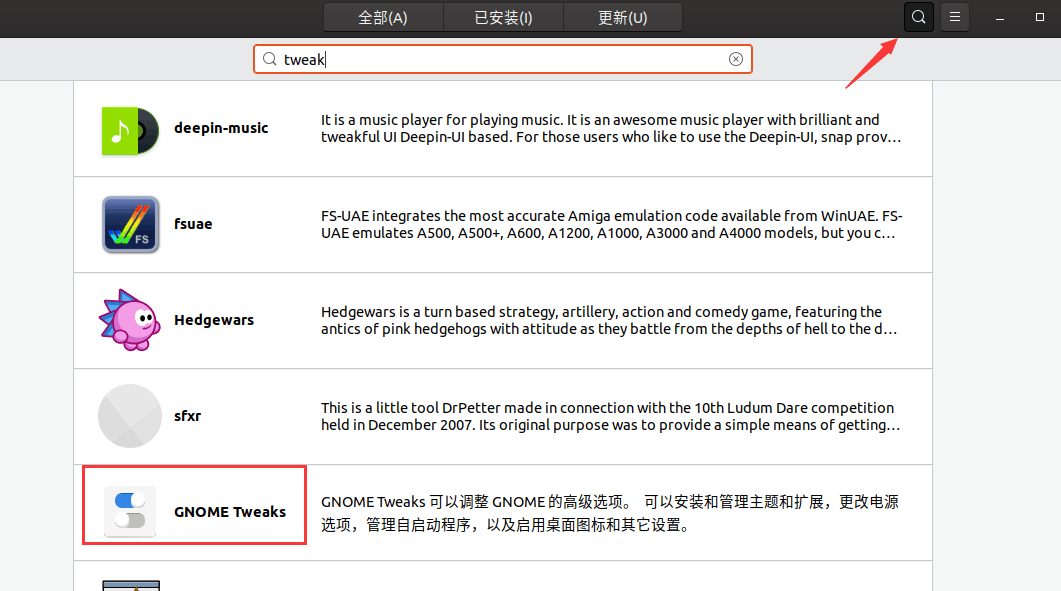Click magnifier icon inside search box
Image resolution: width=1061 pixels, height=591 pixels.
point(269,59)
